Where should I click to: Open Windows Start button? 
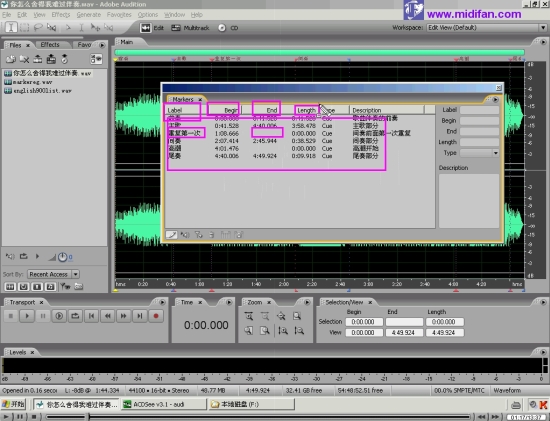pos(14,405)
